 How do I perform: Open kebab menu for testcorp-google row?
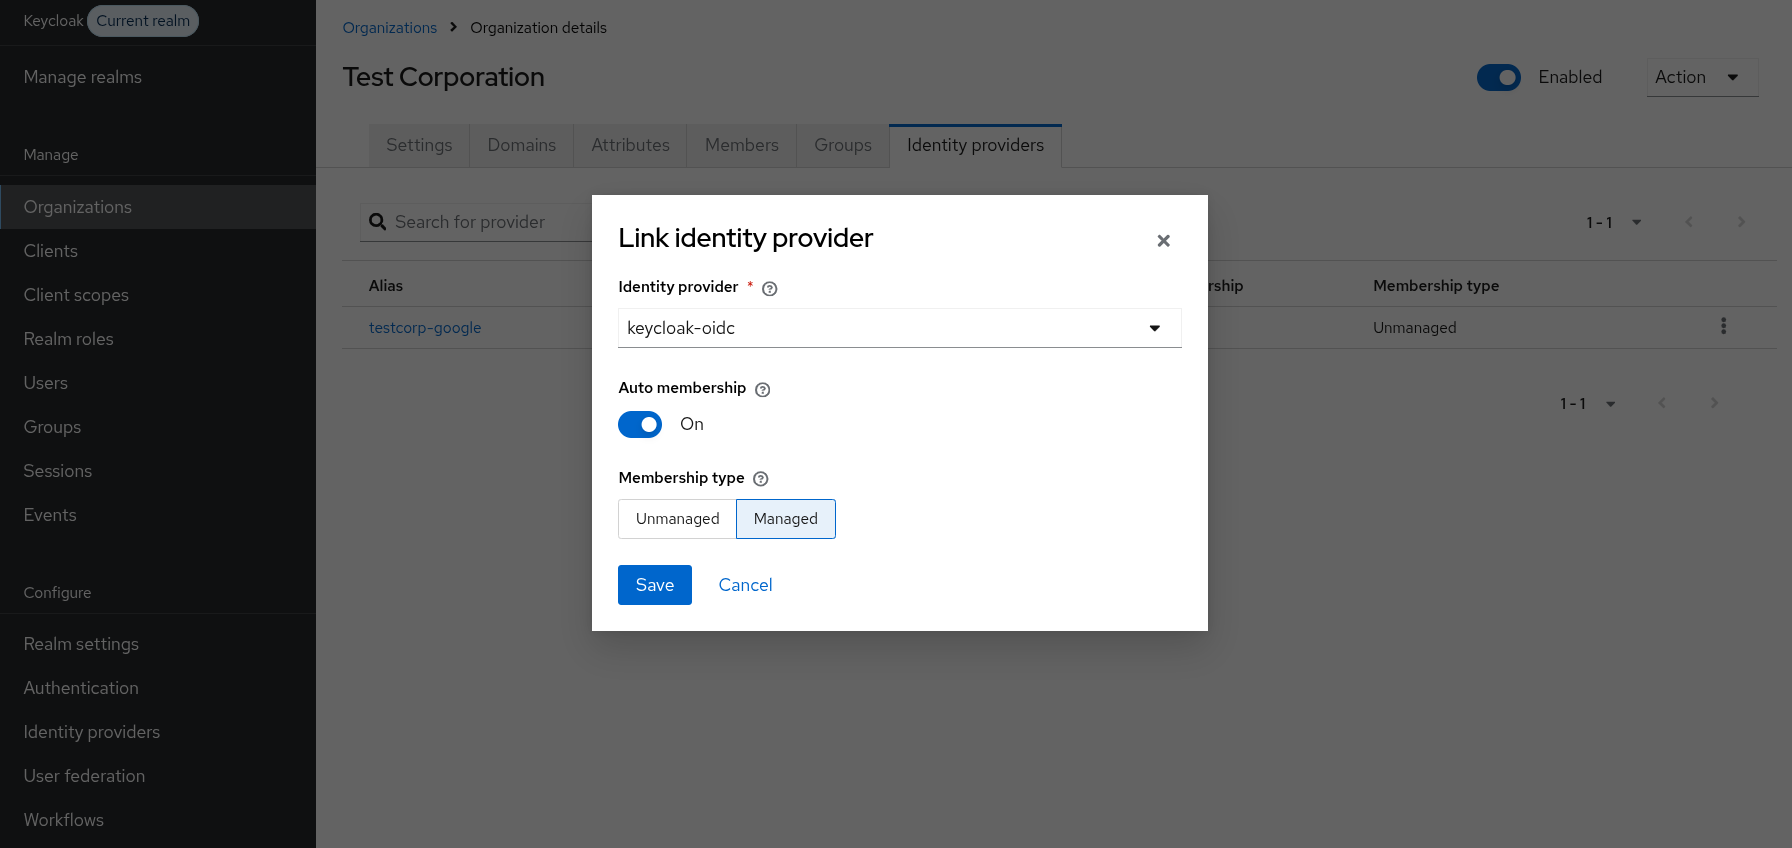pyautogui.click(x=1723, y=326)
